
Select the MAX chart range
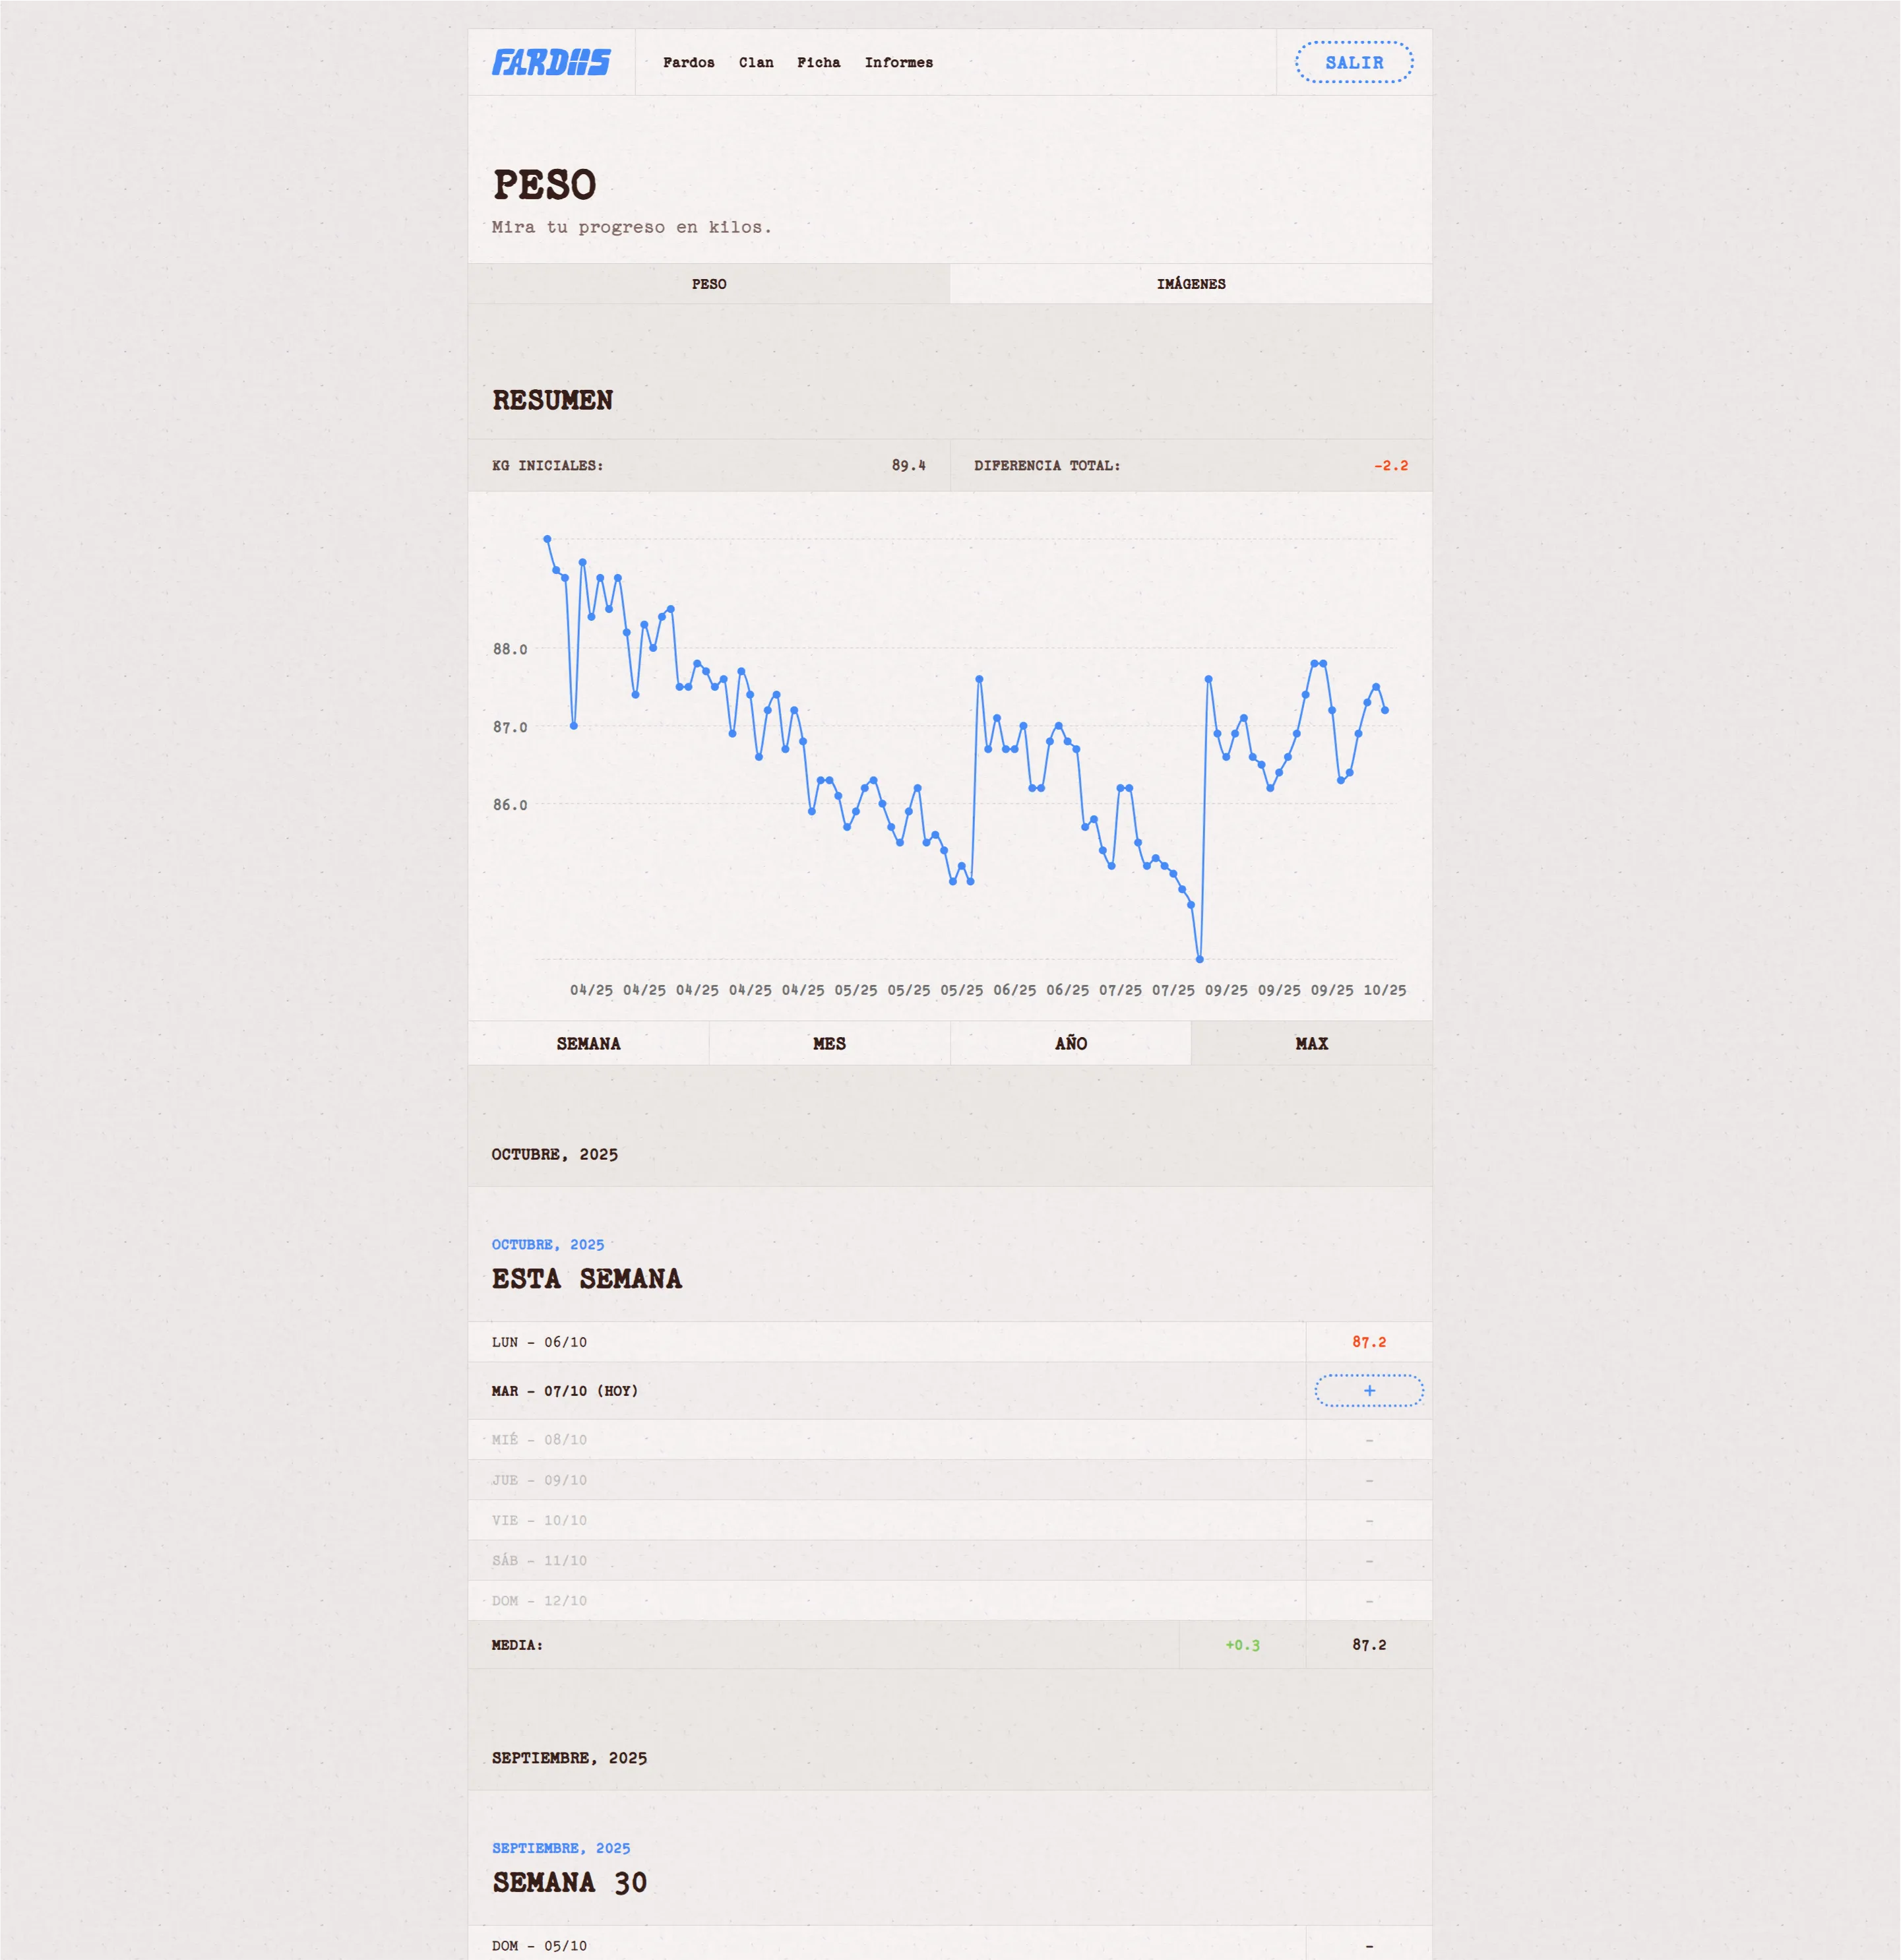pyautogui.click(x=1311, y=1043)
